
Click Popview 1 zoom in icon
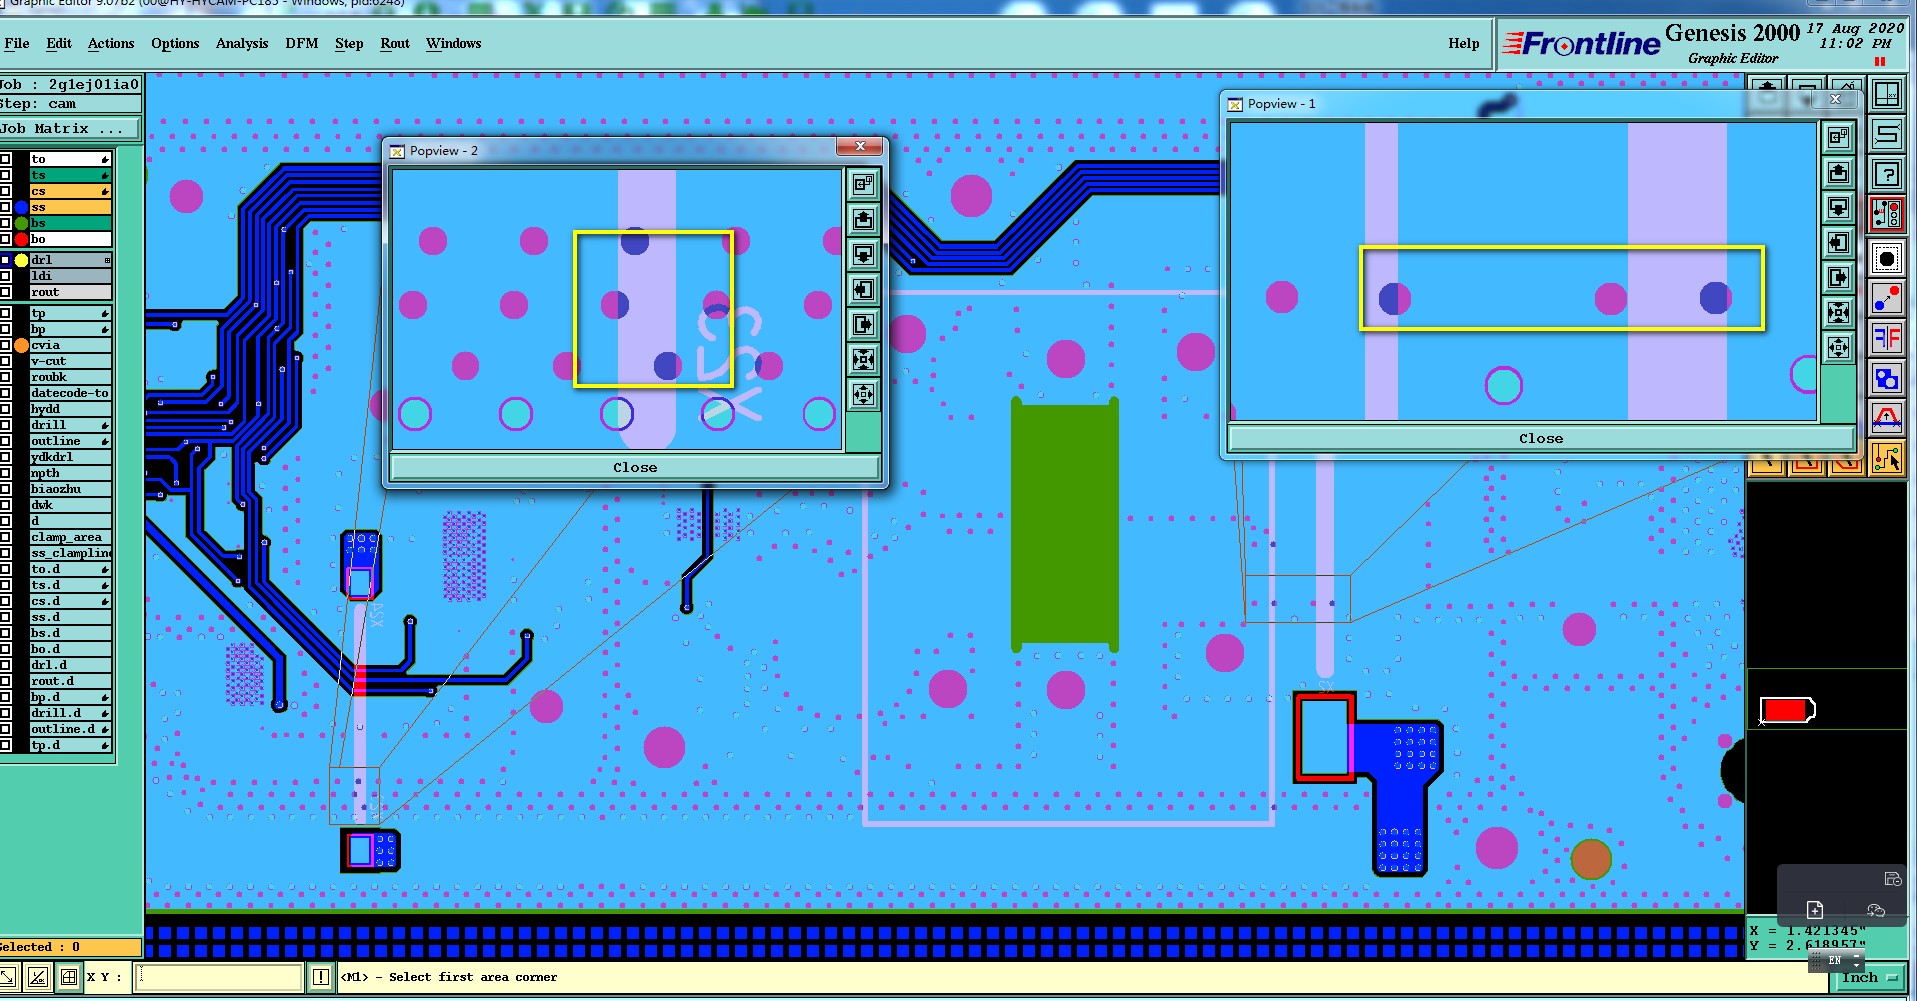coord(1839,312)
